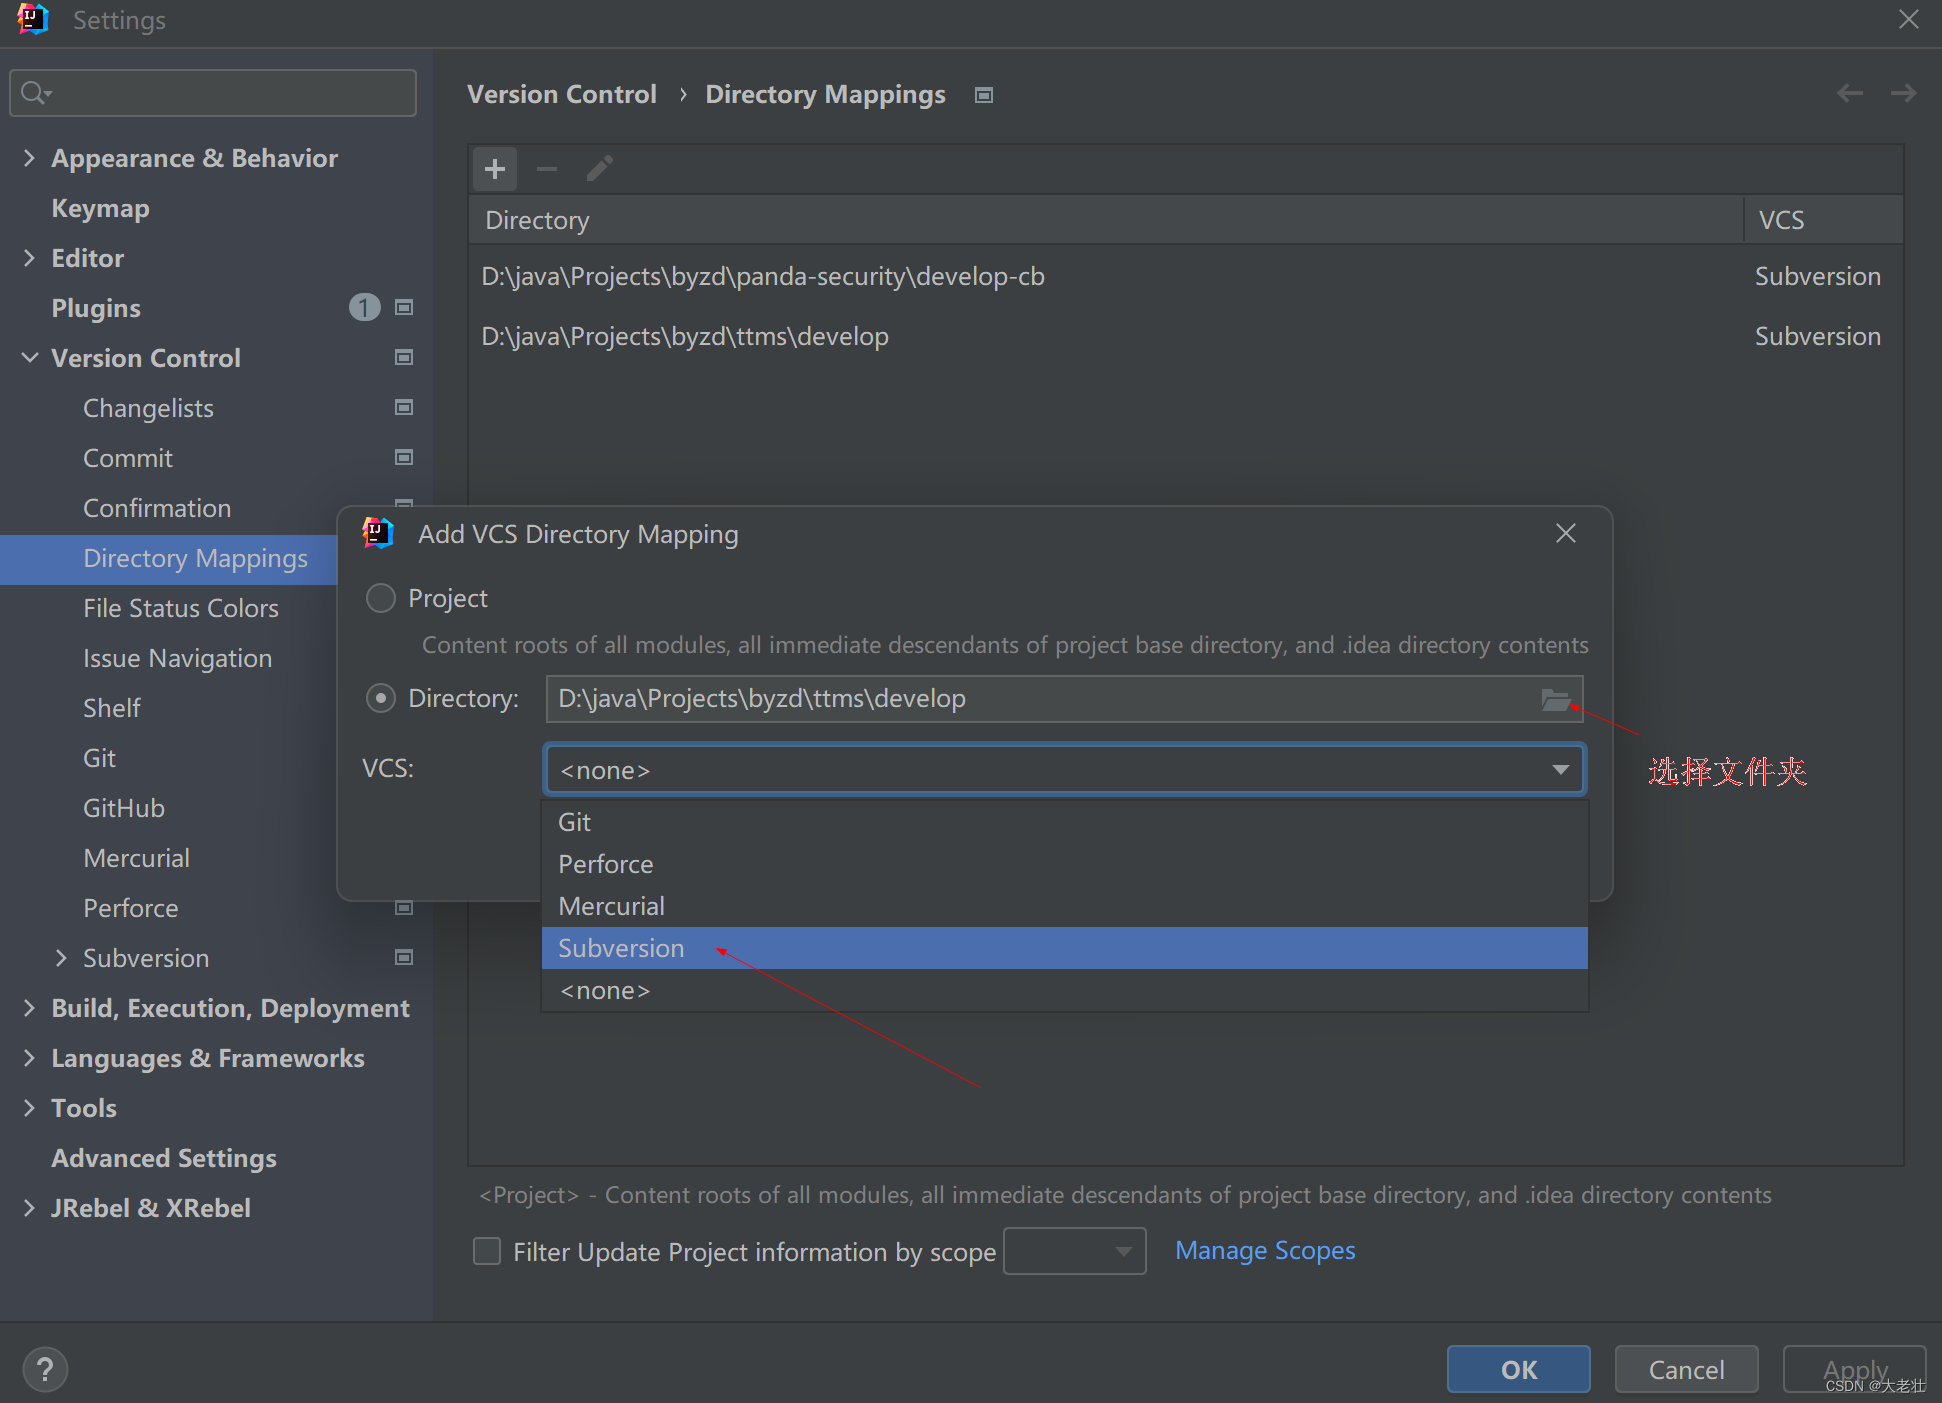Click the folder browse icon in Directory field
Viewport: 1942px width, 1403px height.
(x=1555, y=699)
